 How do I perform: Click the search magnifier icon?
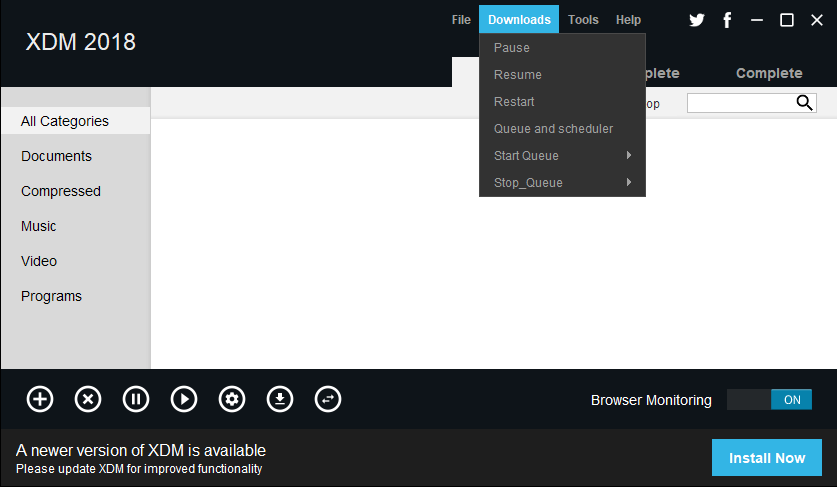(804, 103)
